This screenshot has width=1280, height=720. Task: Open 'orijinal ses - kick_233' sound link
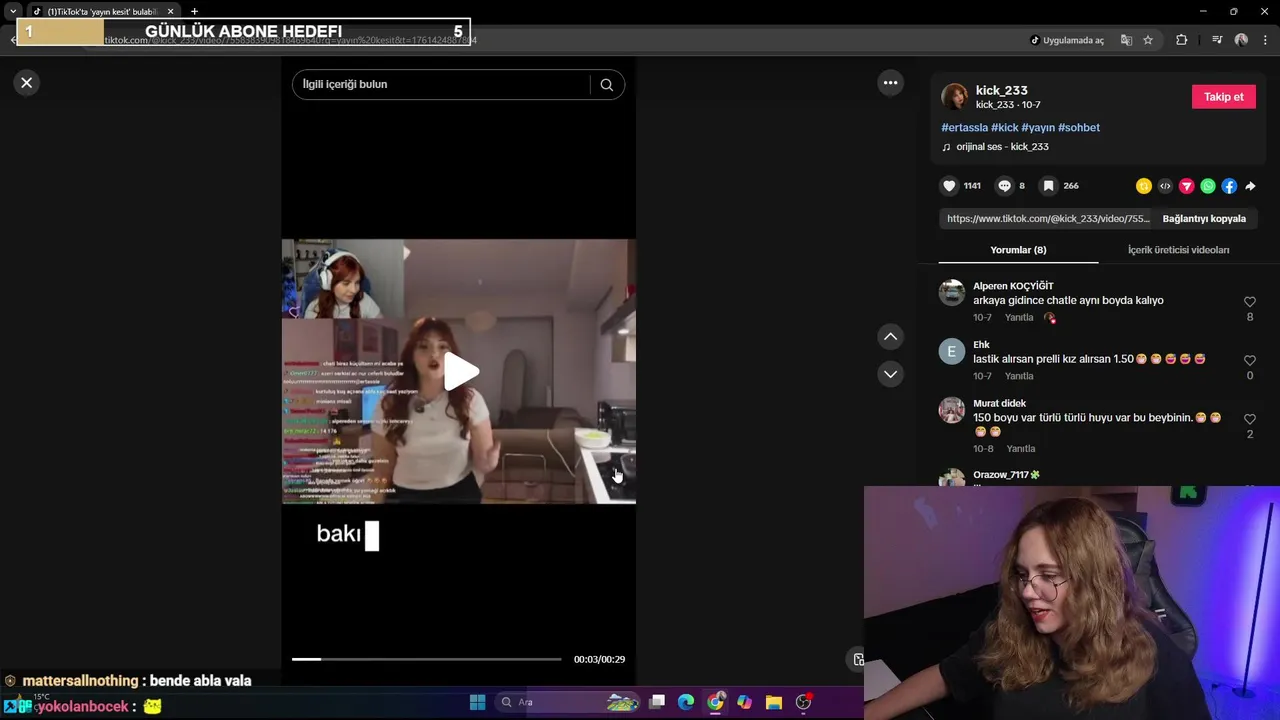tap(1002, 147)
